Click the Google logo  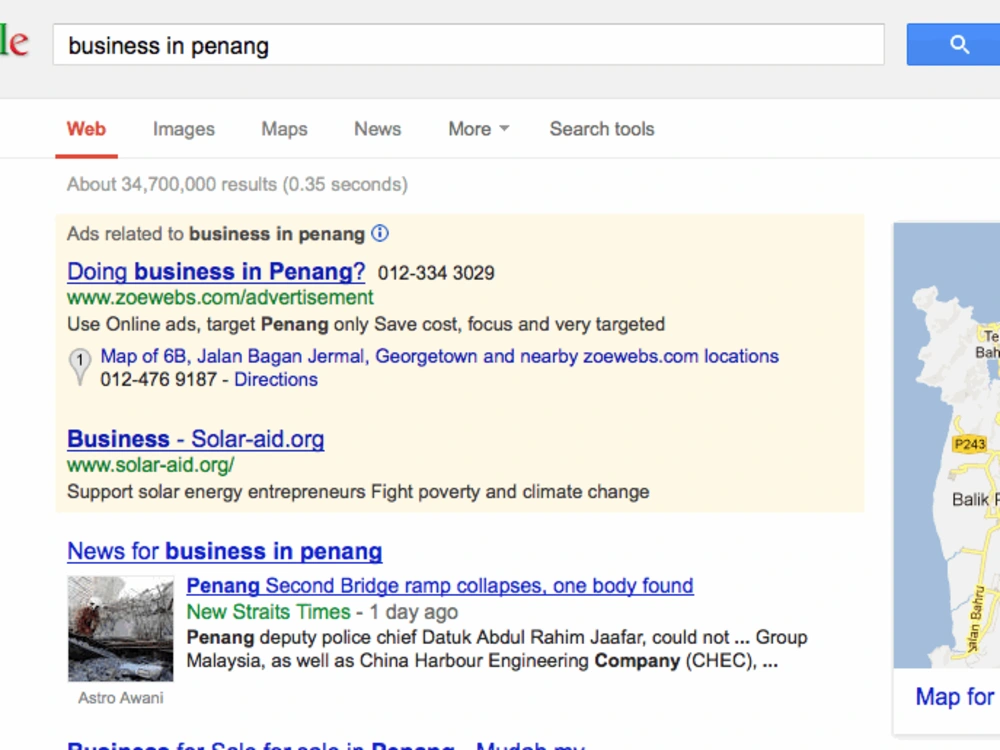click(x=14, y=41)
